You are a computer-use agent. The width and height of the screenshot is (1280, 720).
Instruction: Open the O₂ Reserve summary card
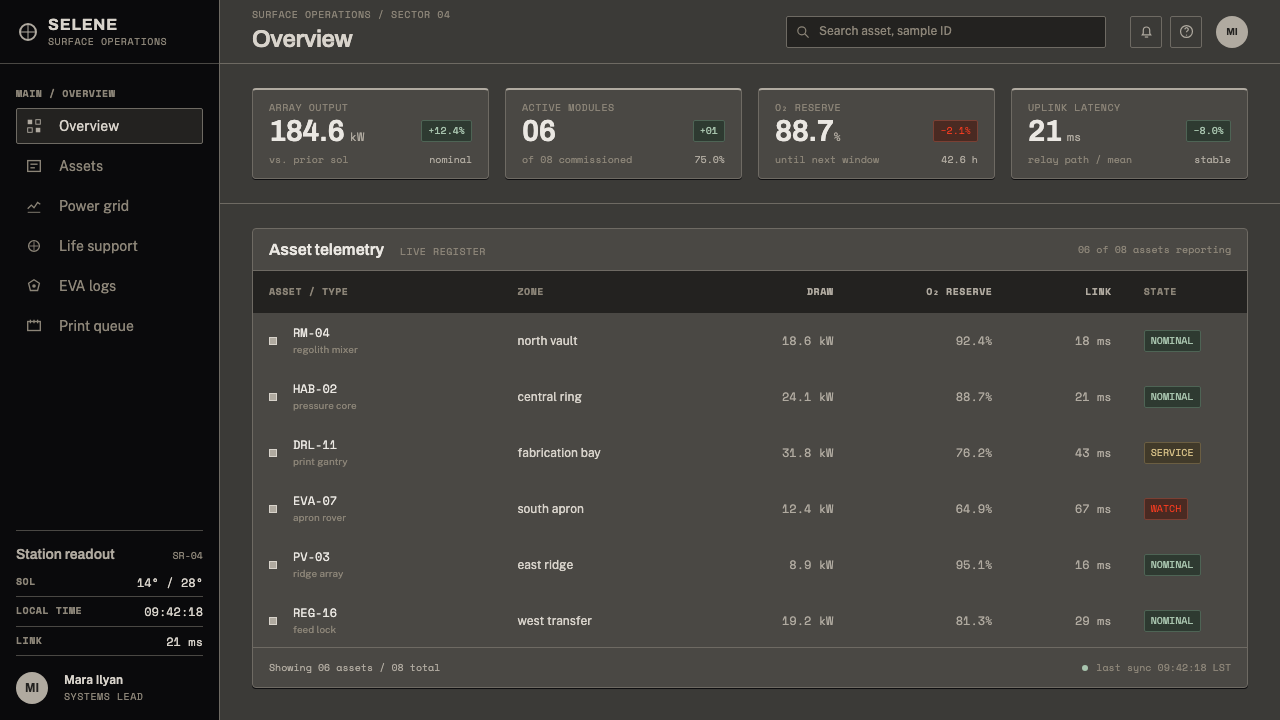(876, 134)
